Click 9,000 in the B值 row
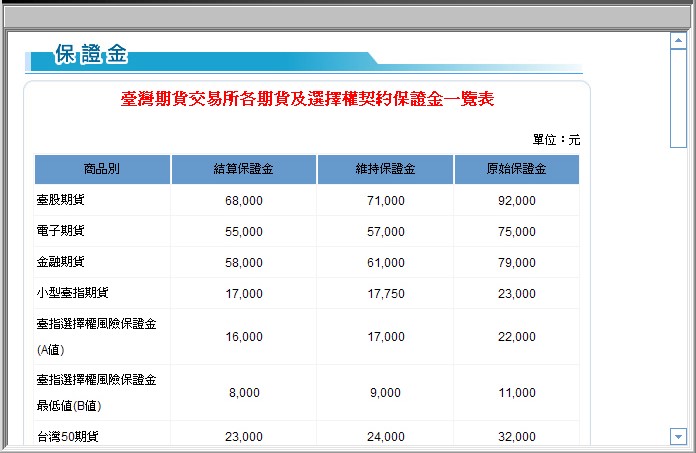 385,393
